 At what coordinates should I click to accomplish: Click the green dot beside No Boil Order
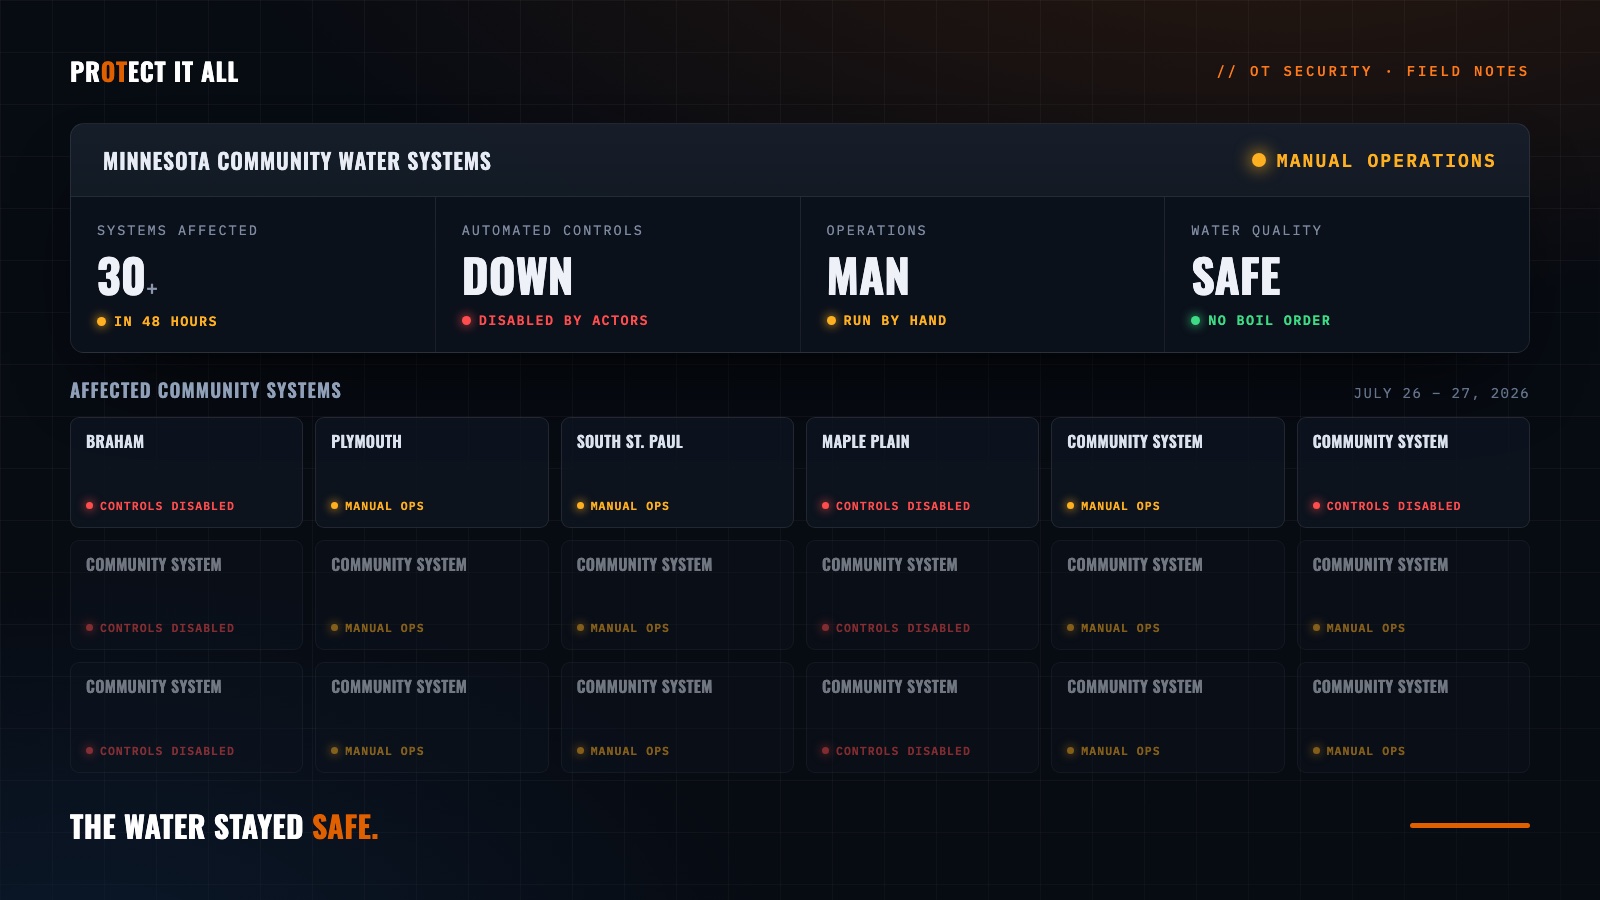(x=1195, y=320)
